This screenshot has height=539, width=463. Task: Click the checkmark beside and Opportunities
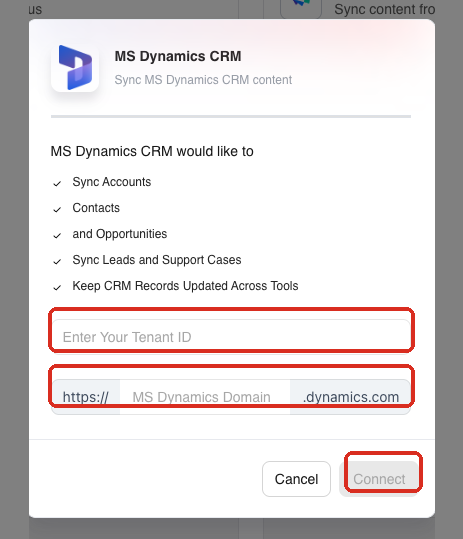click(57, 235)
